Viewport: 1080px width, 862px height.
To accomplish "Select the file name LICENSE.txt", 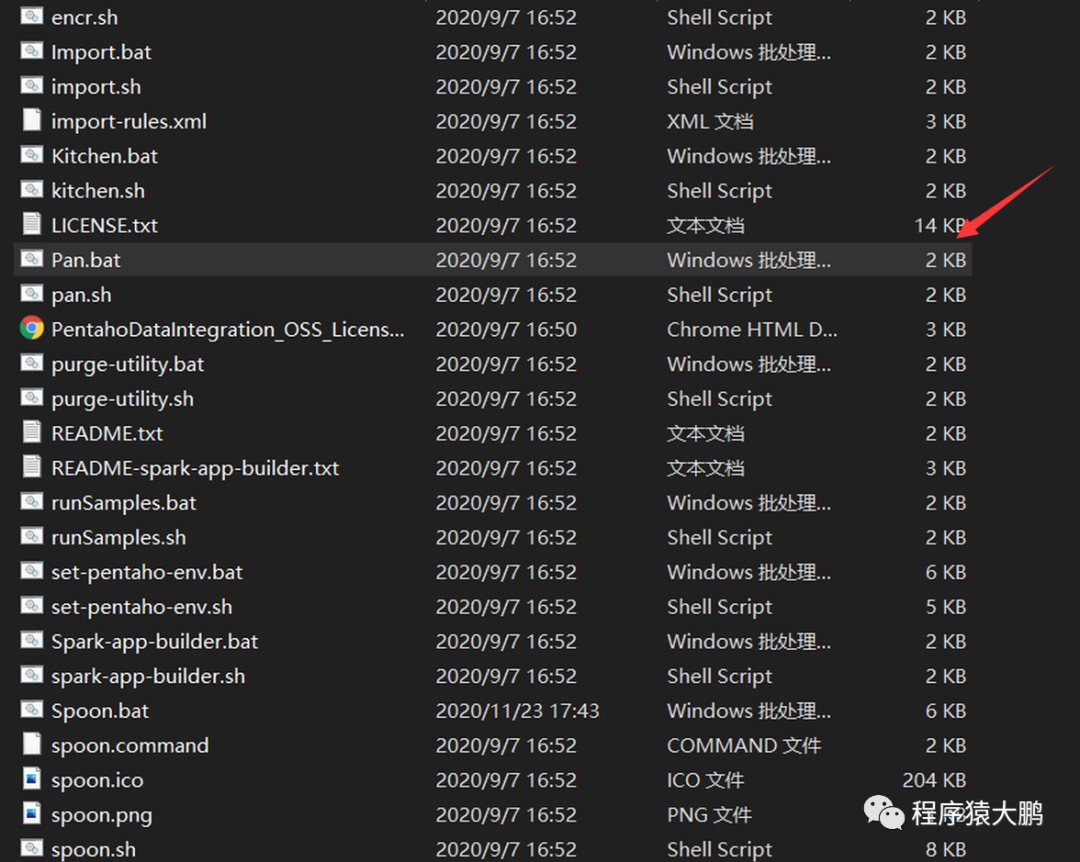I will (105, 225).
